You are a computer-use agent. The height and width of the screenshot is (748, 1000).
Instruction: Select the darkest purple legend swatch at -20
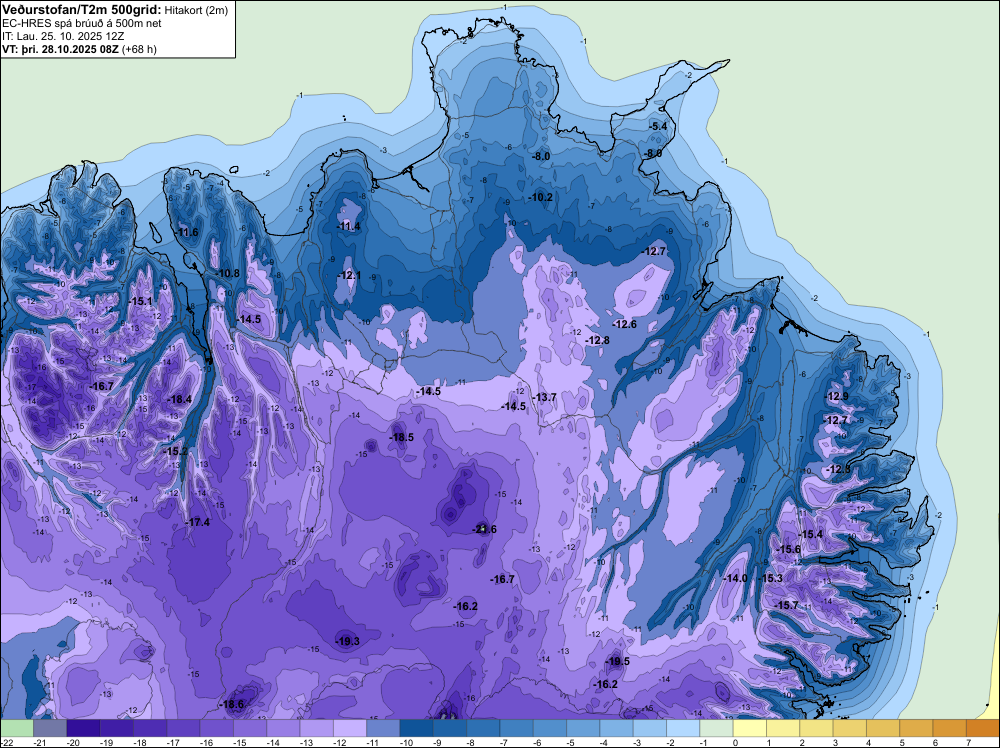83,728
